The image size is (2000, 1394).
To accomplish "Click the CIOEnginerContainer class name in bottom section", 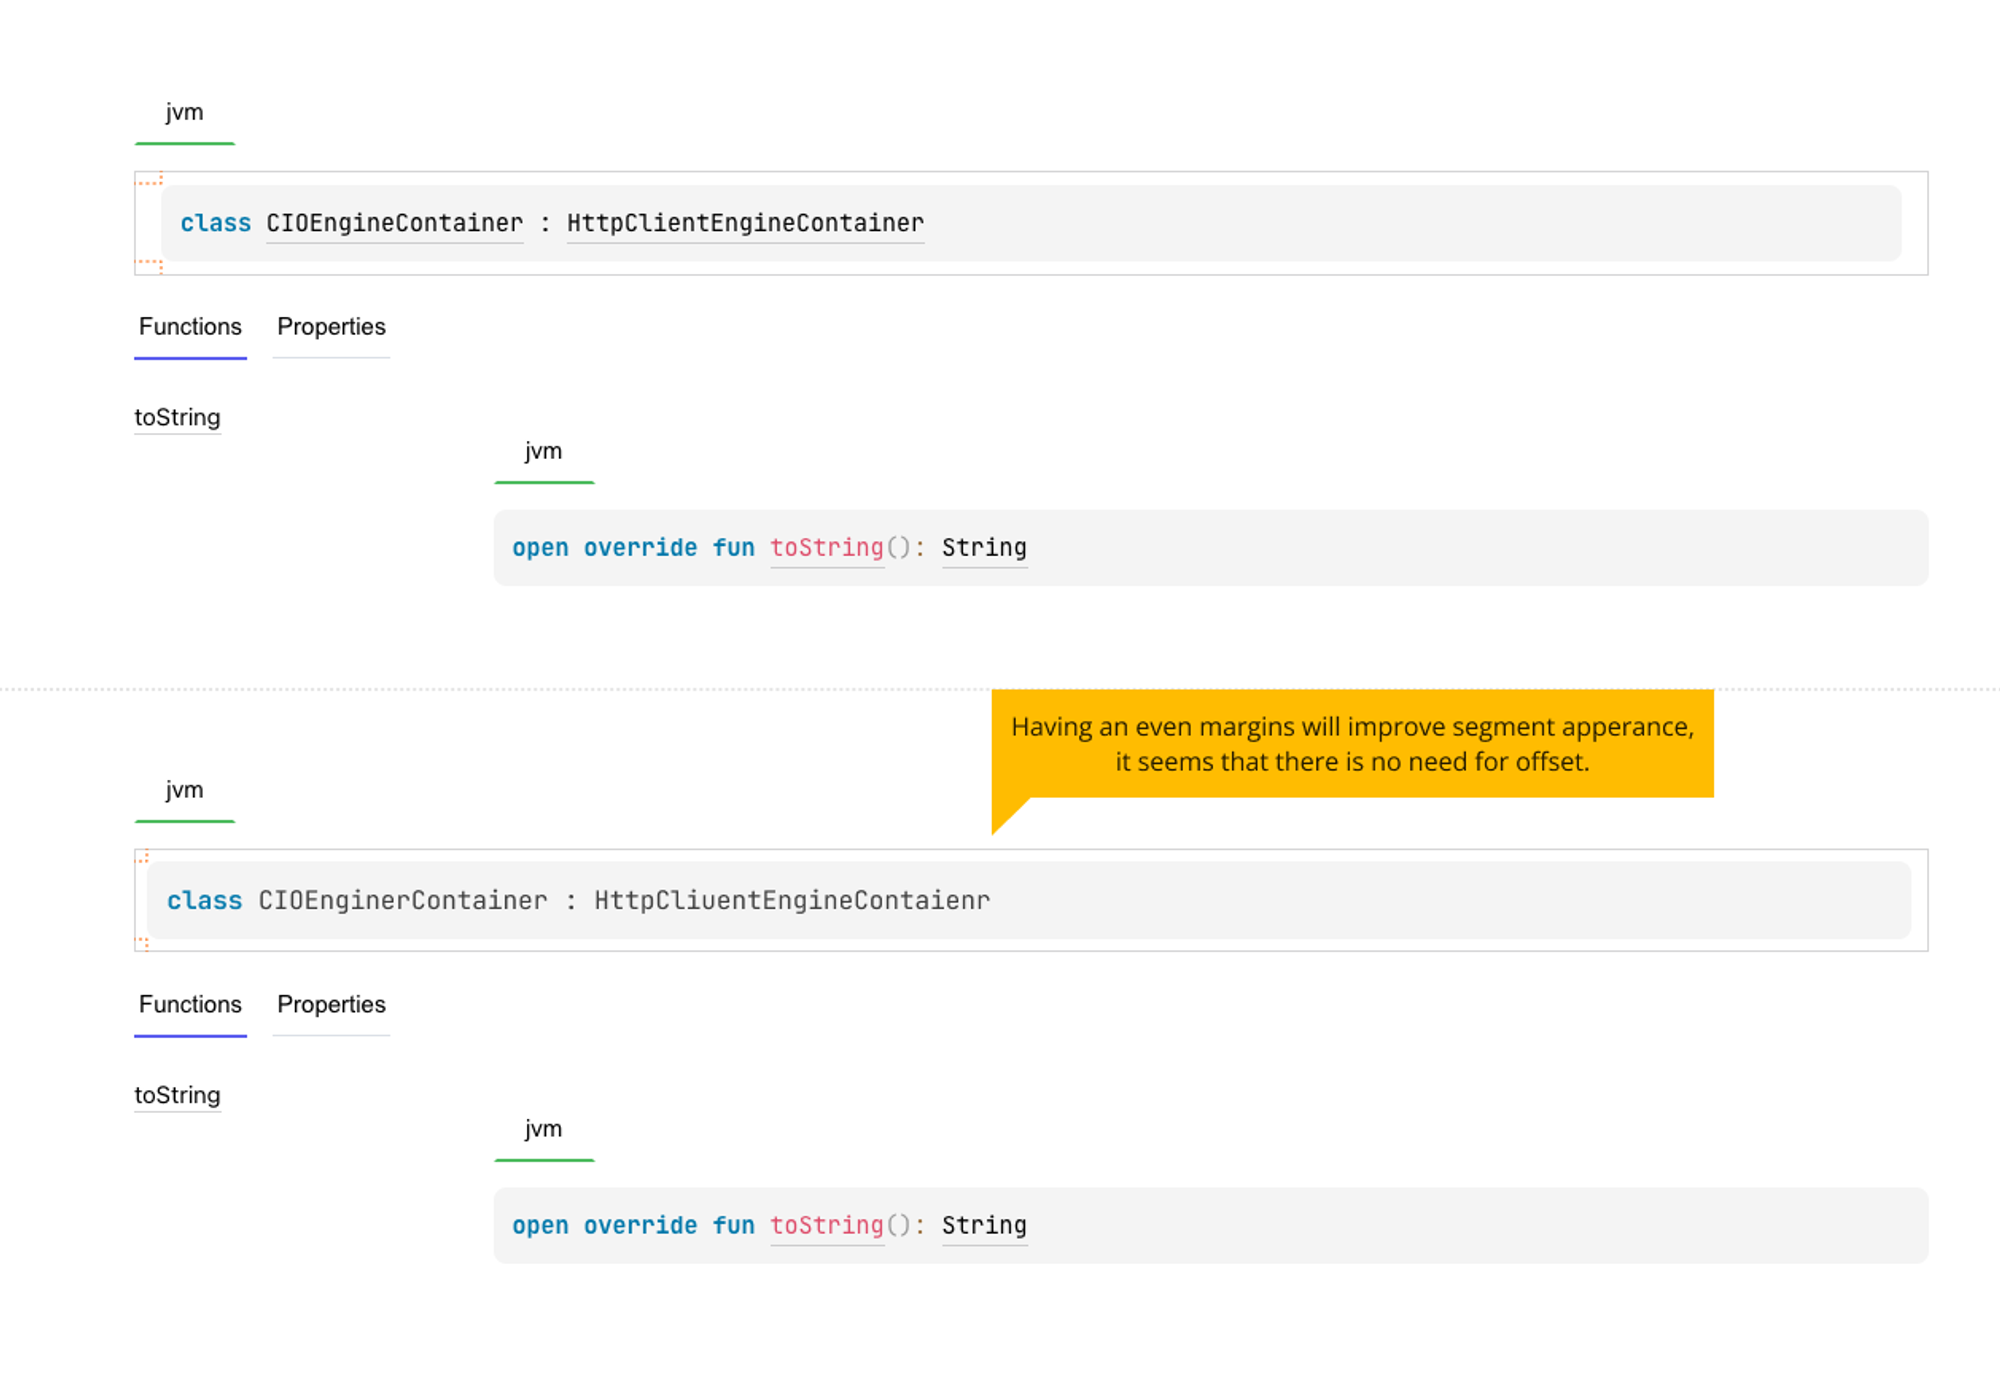I will 398,900.
